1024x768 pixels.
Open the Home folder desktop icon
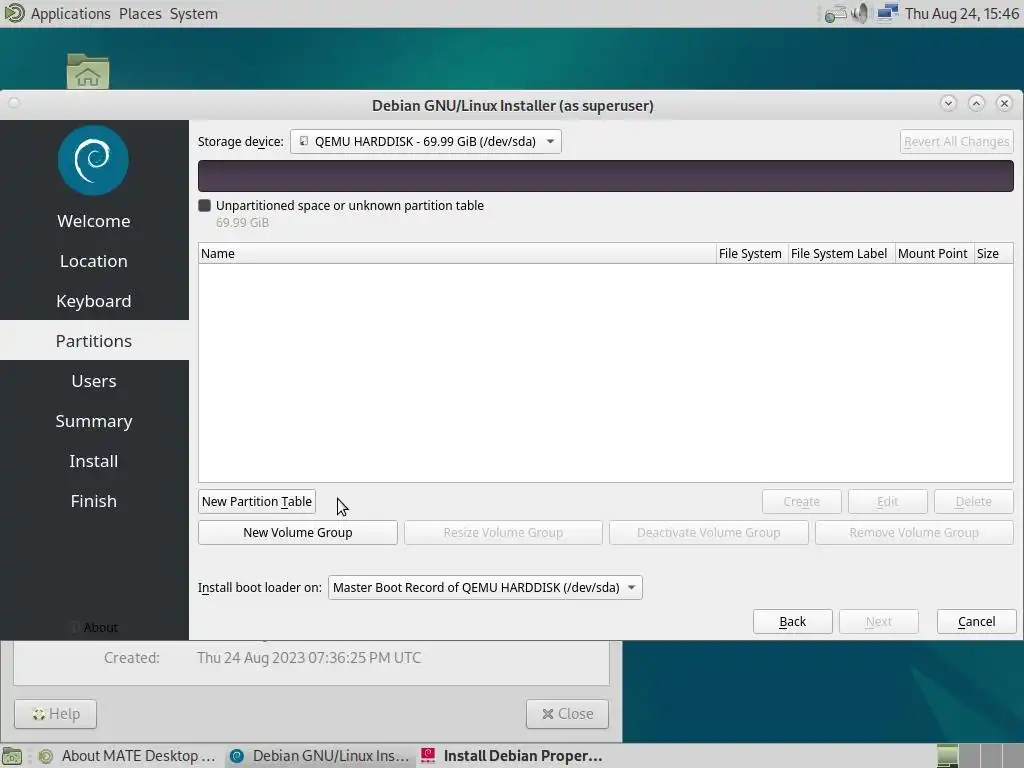88,71
